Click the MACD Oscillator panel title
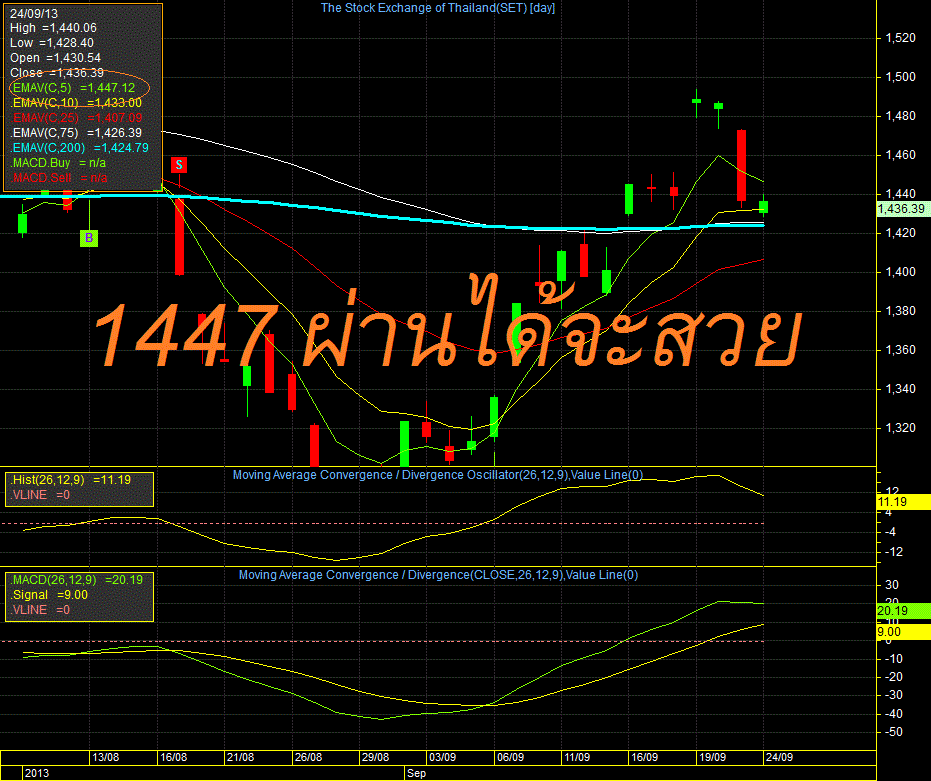Screen dimensions: 931x781 [x=438, y=475]
